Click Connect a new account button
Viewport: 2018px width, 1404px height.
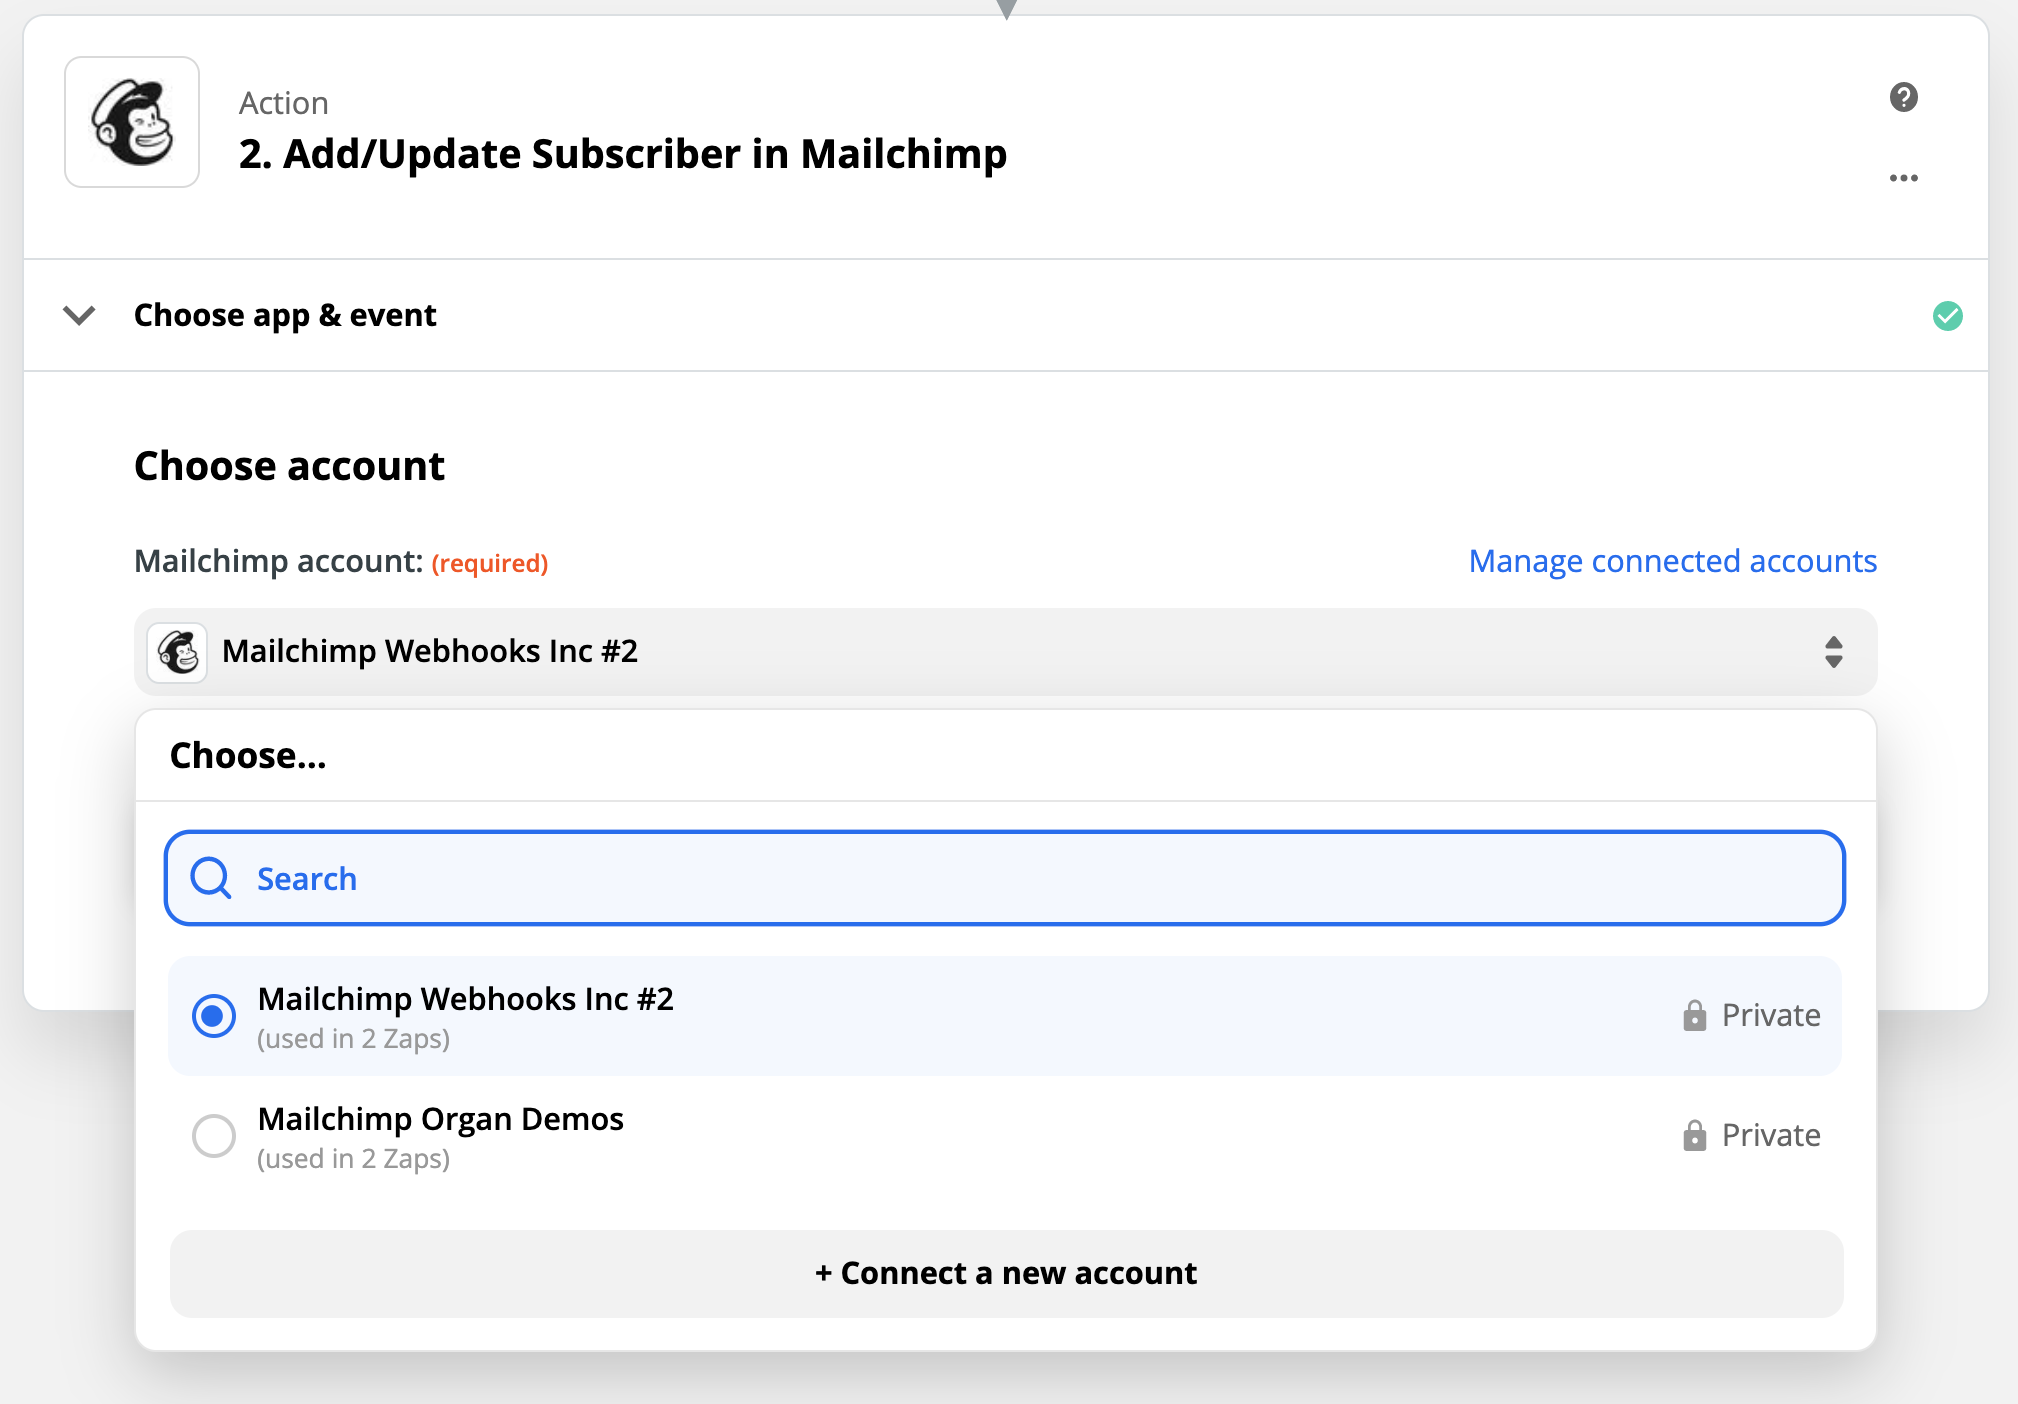click(1006, 1273)
